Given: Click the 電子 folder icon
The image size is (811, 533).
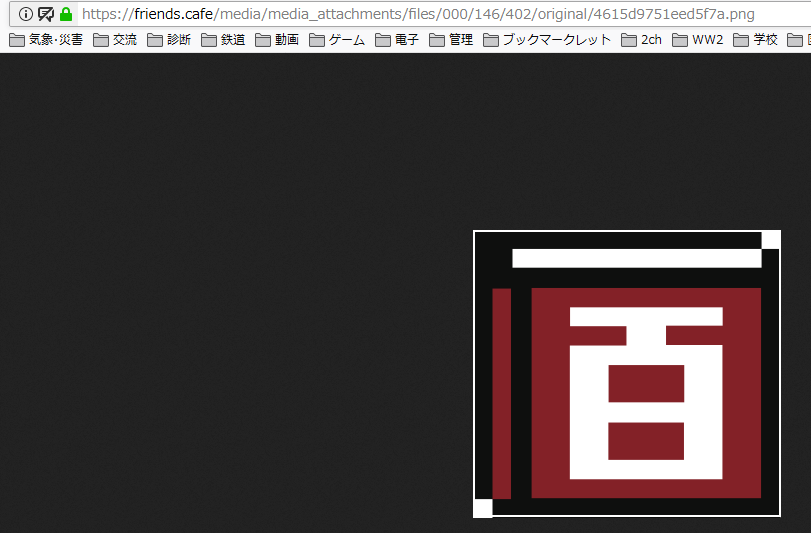Looking at the screenshot, I should [383, 40].
